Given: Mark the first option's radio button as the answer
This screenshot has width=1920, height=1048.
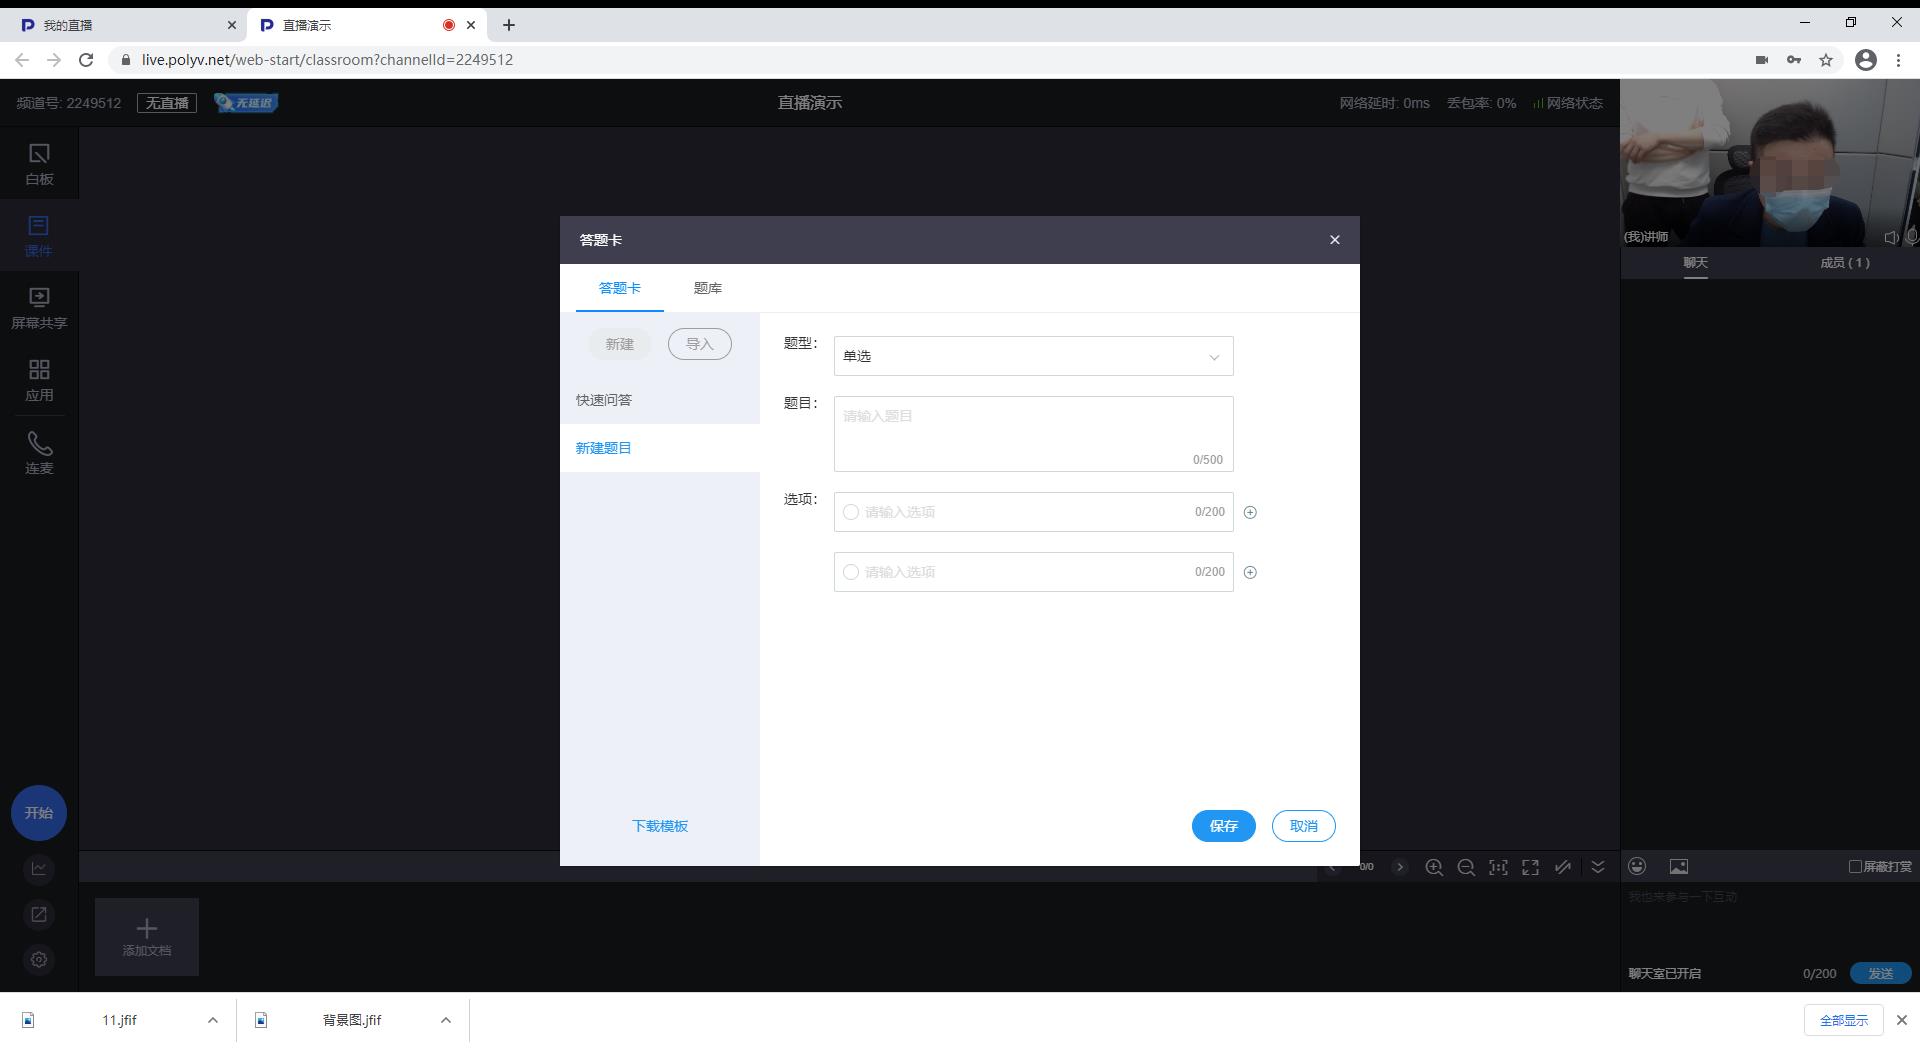Looking at the screenshot, I should pos(851,512).
